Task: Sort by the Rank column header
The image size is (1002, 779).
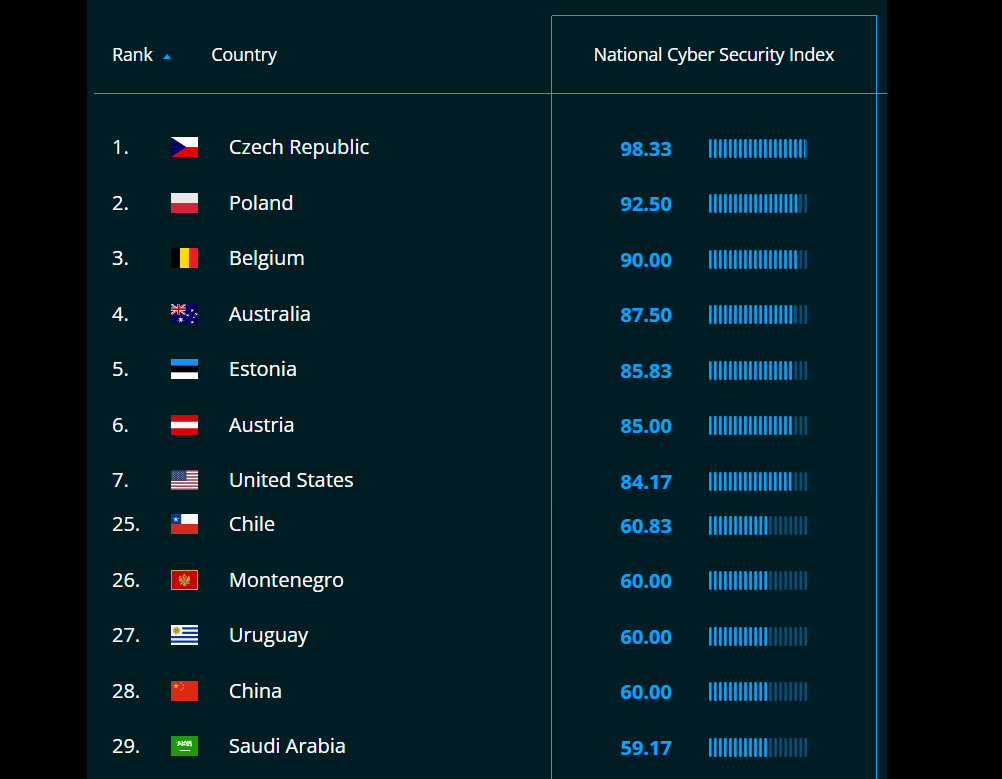Action: point(132,55)
